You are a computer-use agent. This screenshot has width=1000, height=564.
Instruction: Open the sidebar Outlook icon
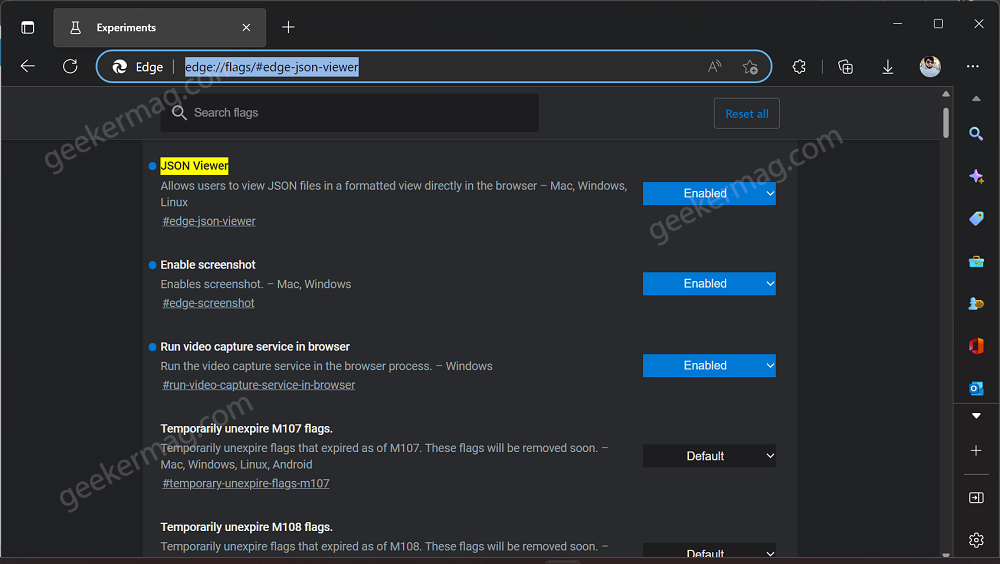pos(976,388)
